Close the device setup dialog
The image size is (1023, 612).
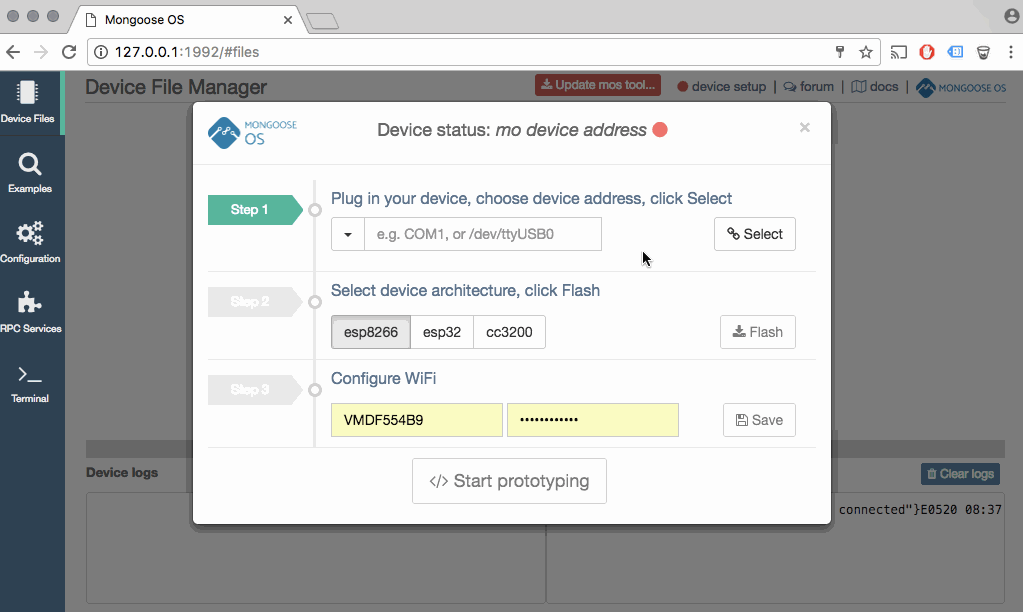(804, 128)
